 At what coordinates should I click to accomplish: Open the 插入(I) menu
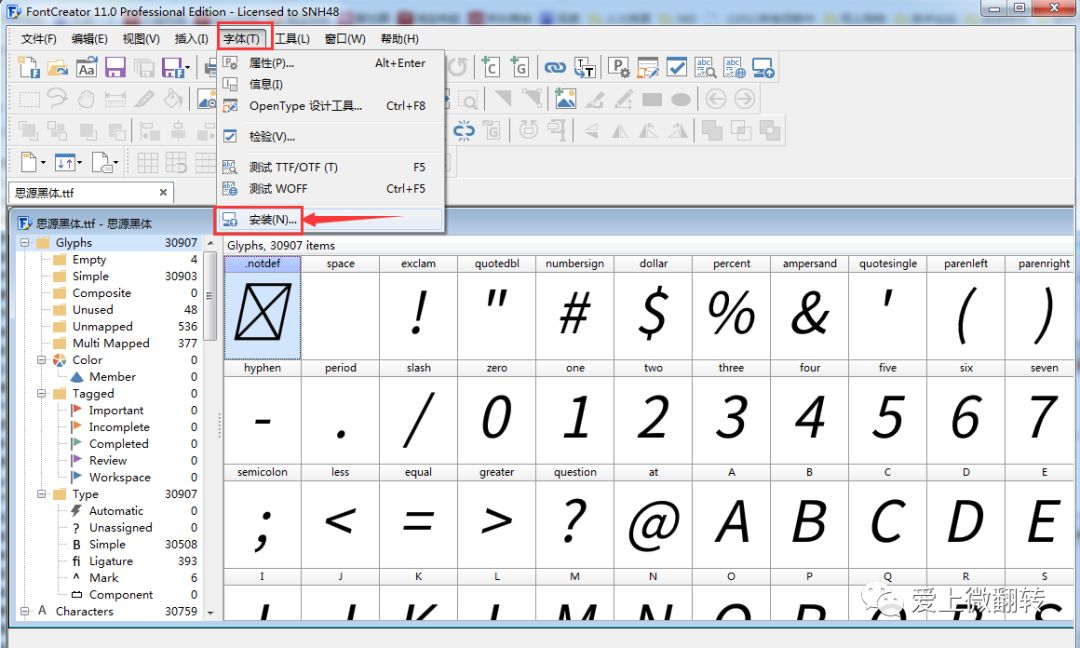click(191, 39)
